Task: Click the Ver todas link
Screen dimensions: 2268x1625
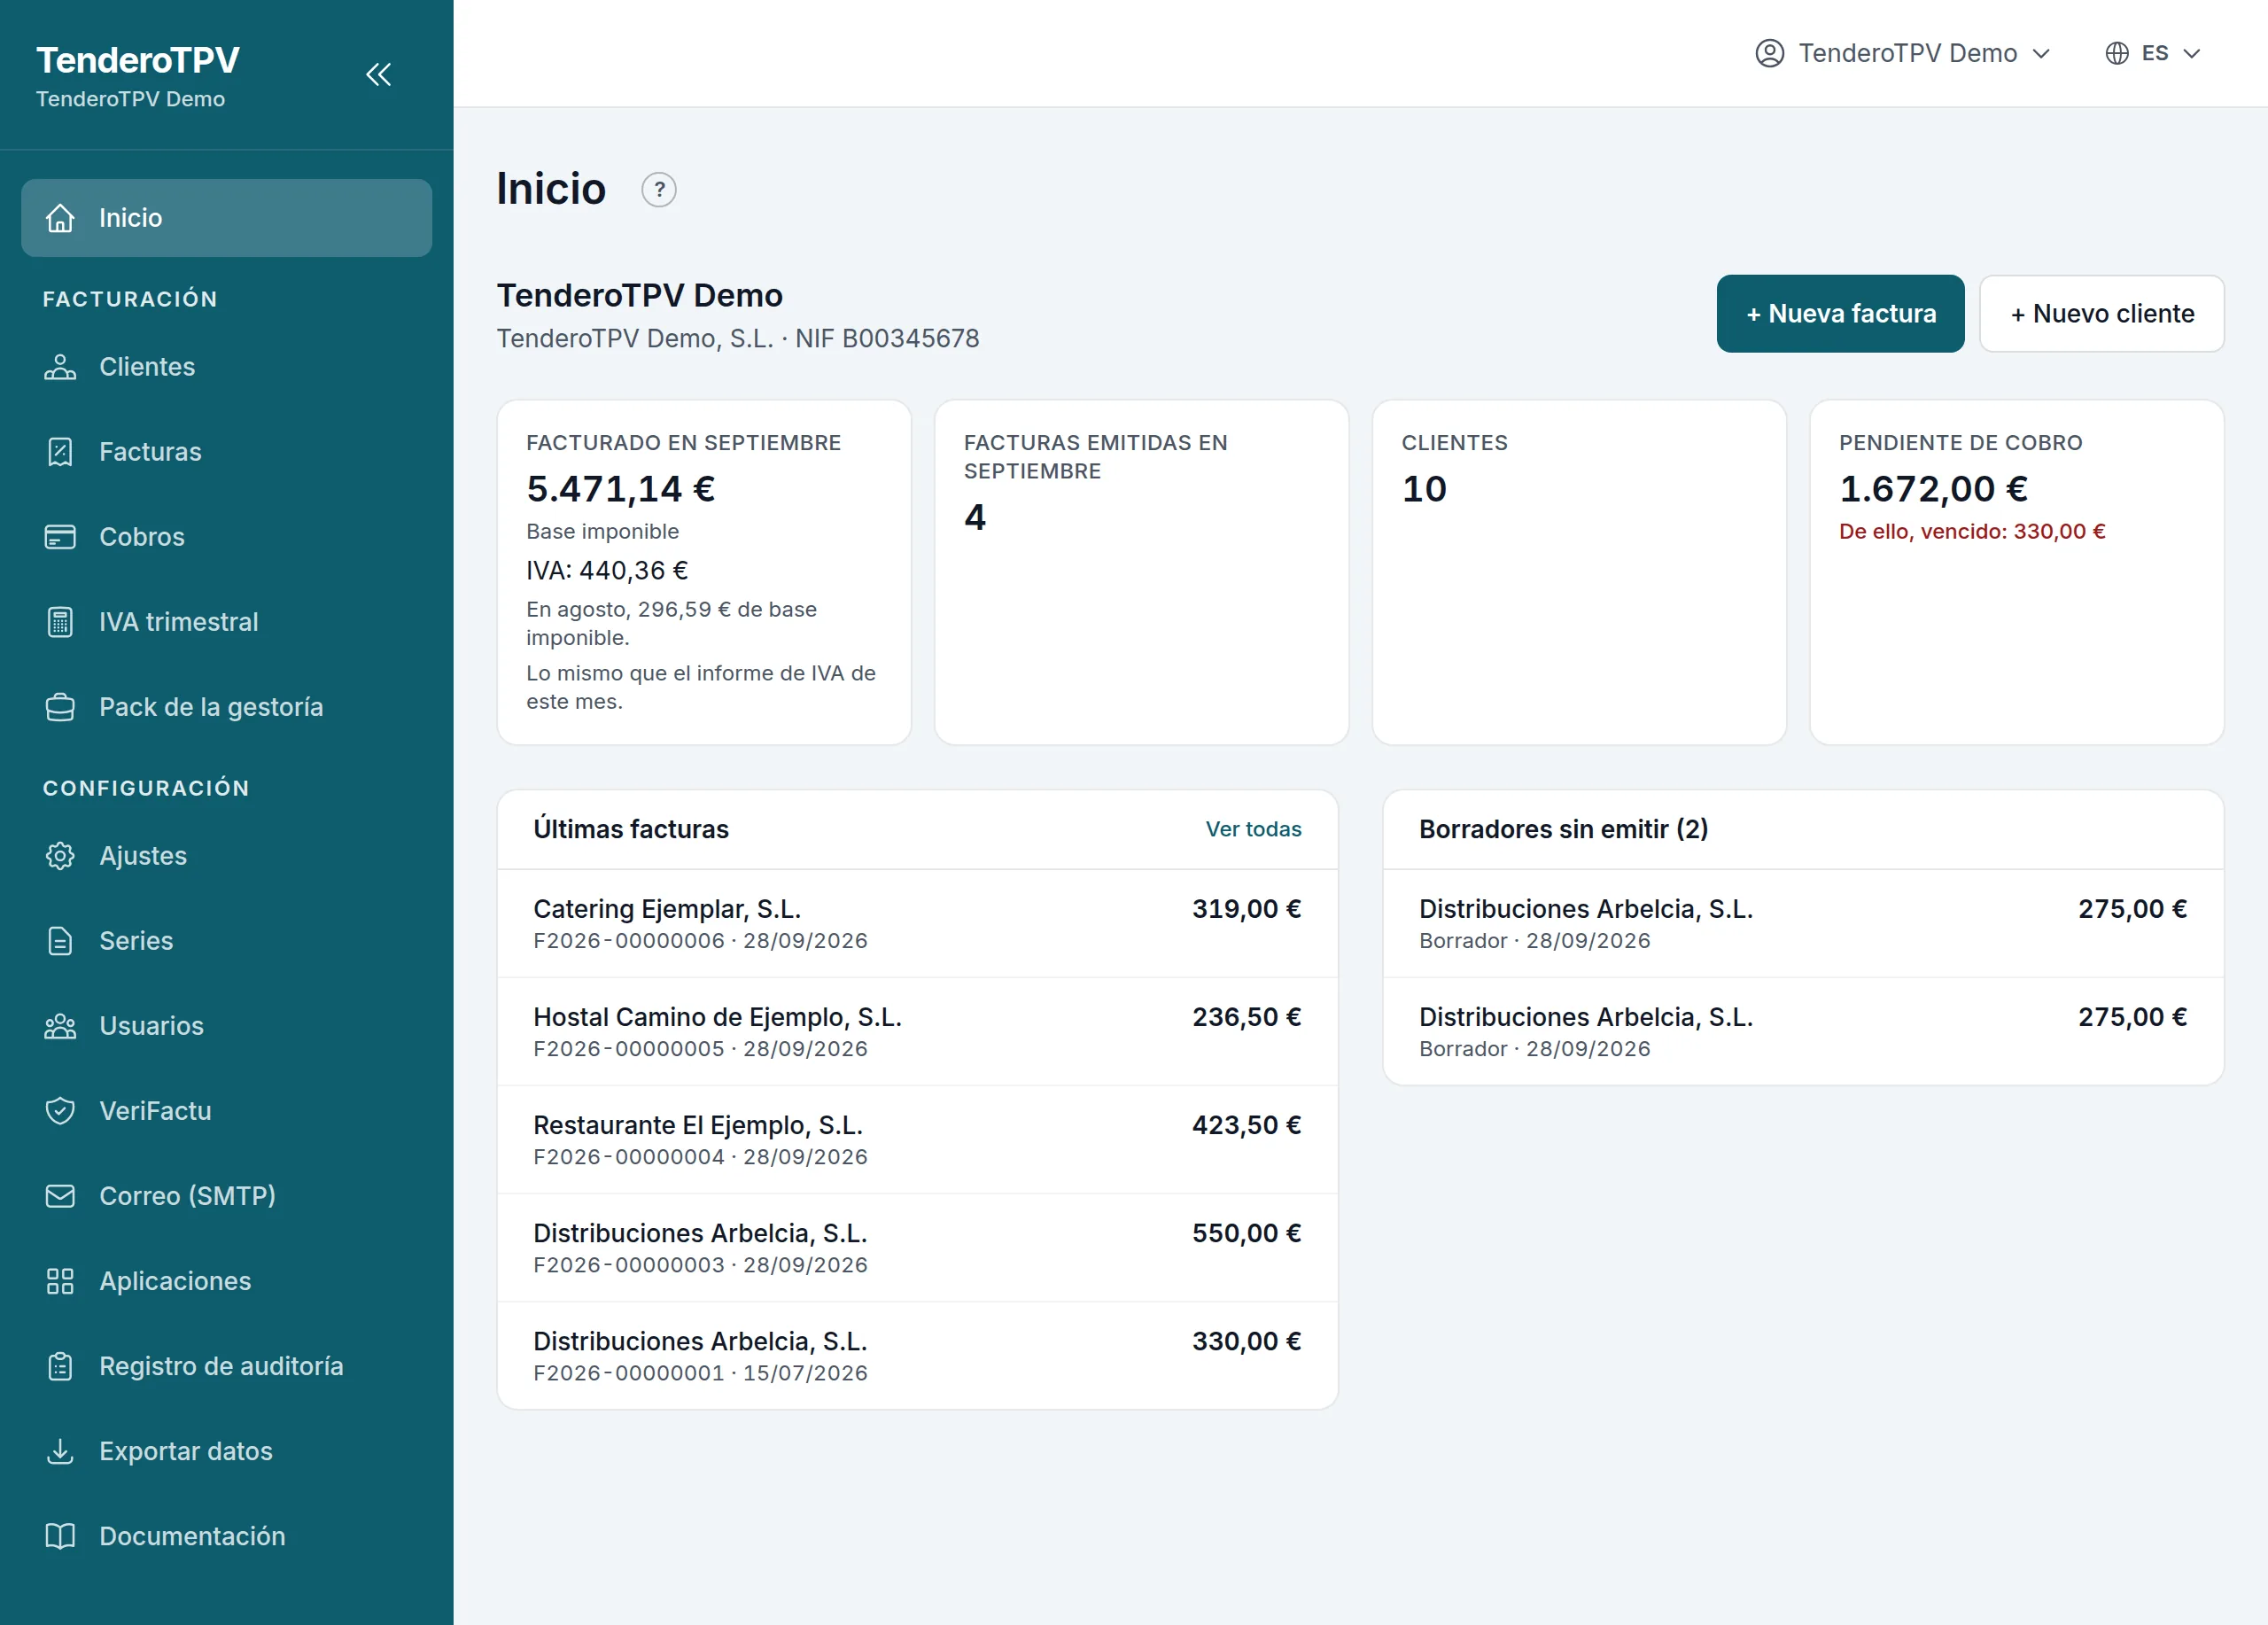Action: coord(1253,829)
